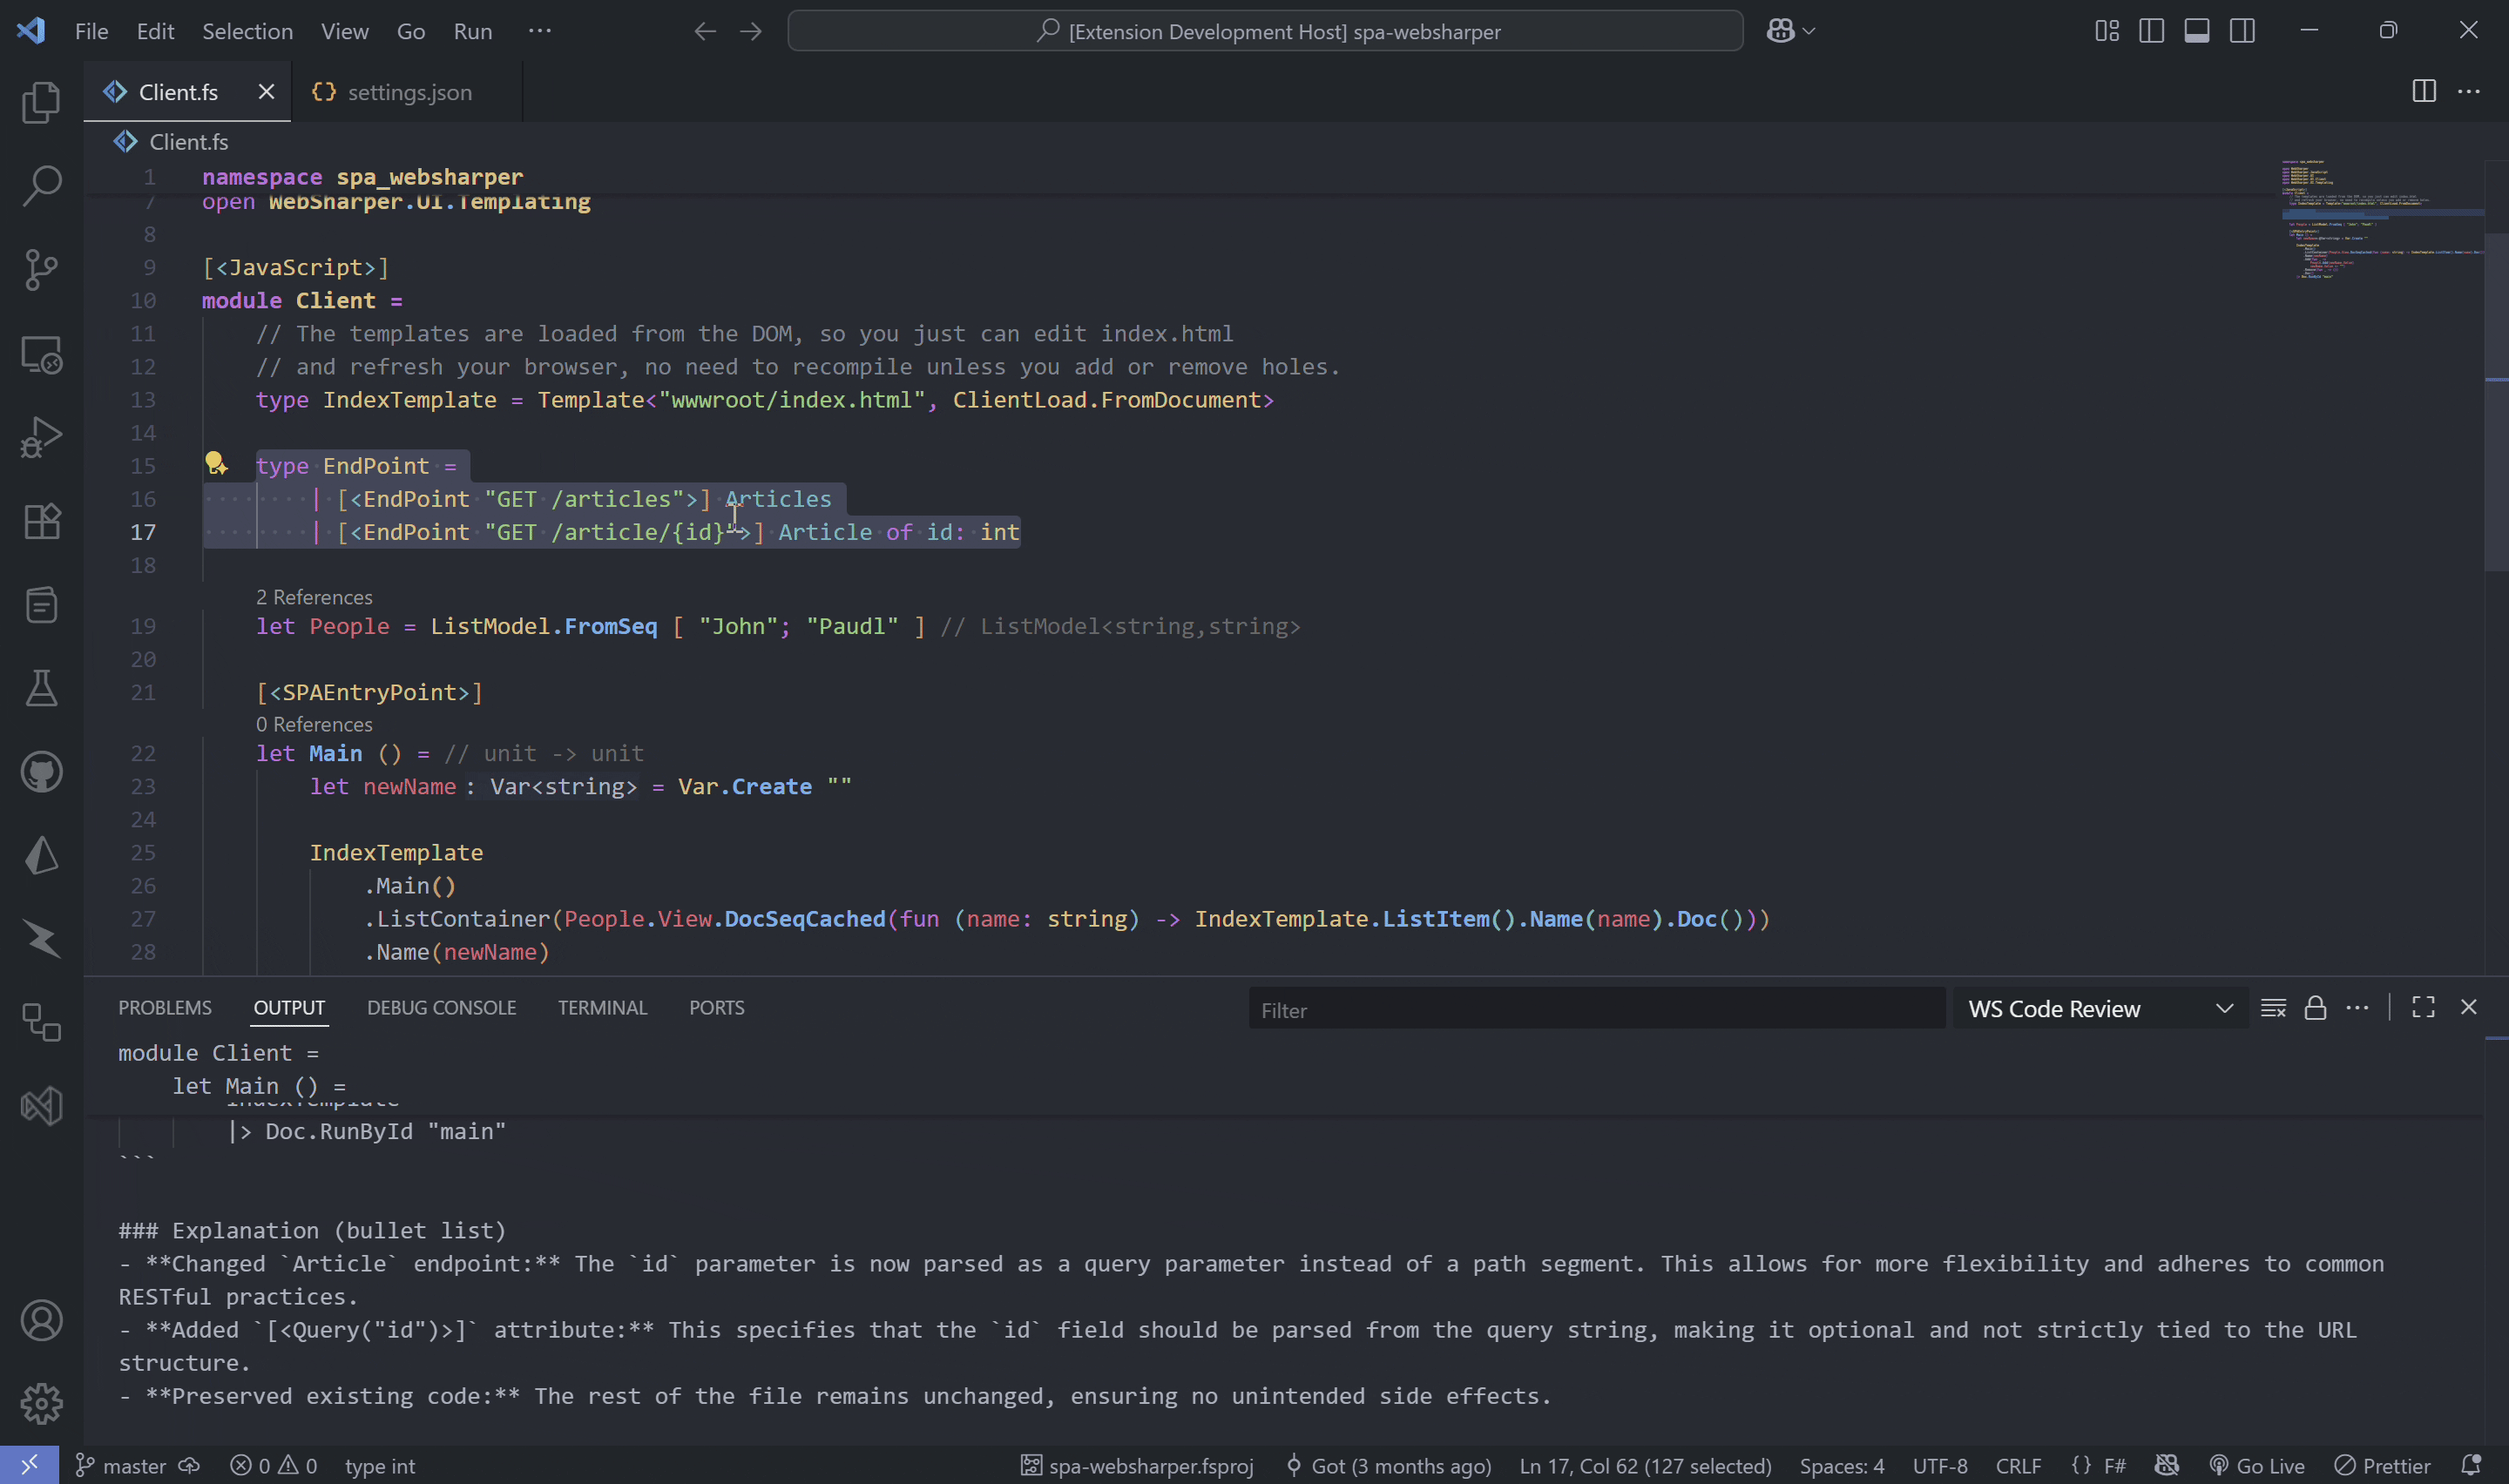Maximize the panel size
Screen dimensions: 2509x1484
tap(2423, 1008)
